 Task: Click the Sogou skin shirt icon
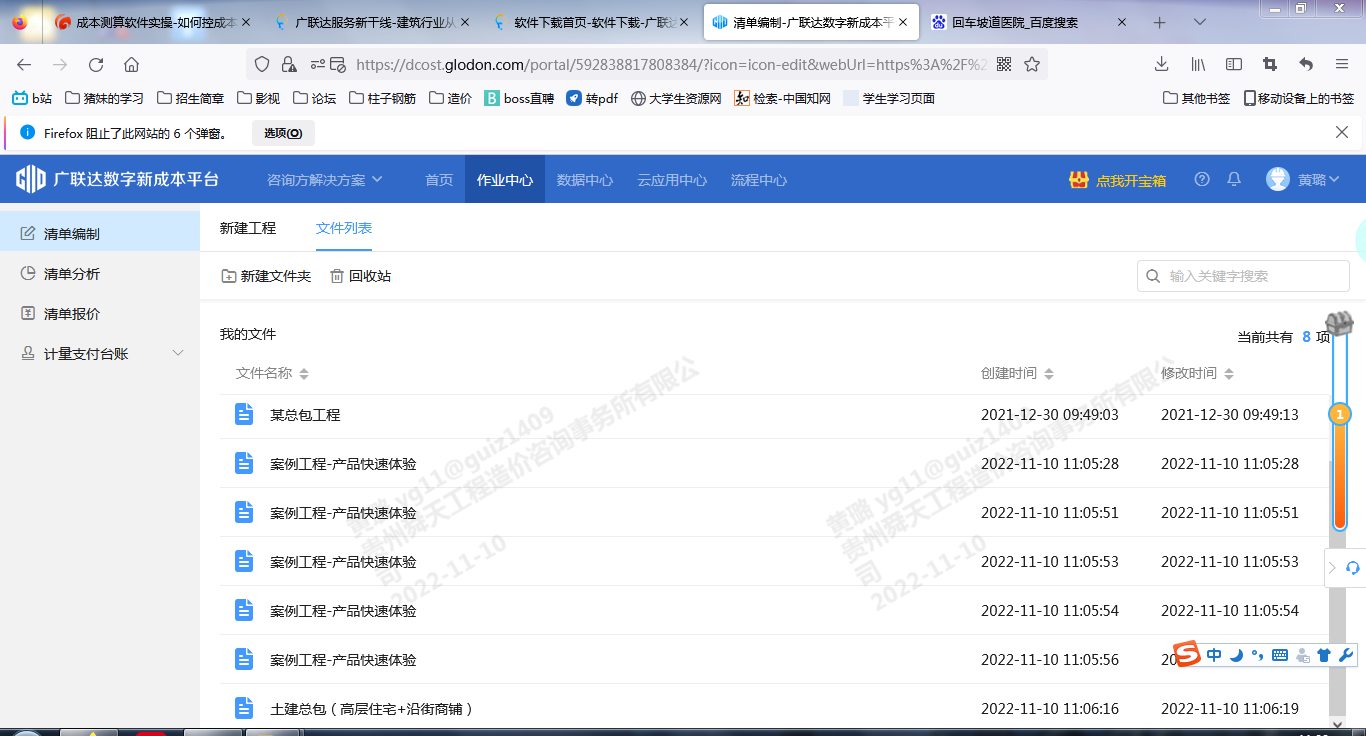[x=1324, y=655]
